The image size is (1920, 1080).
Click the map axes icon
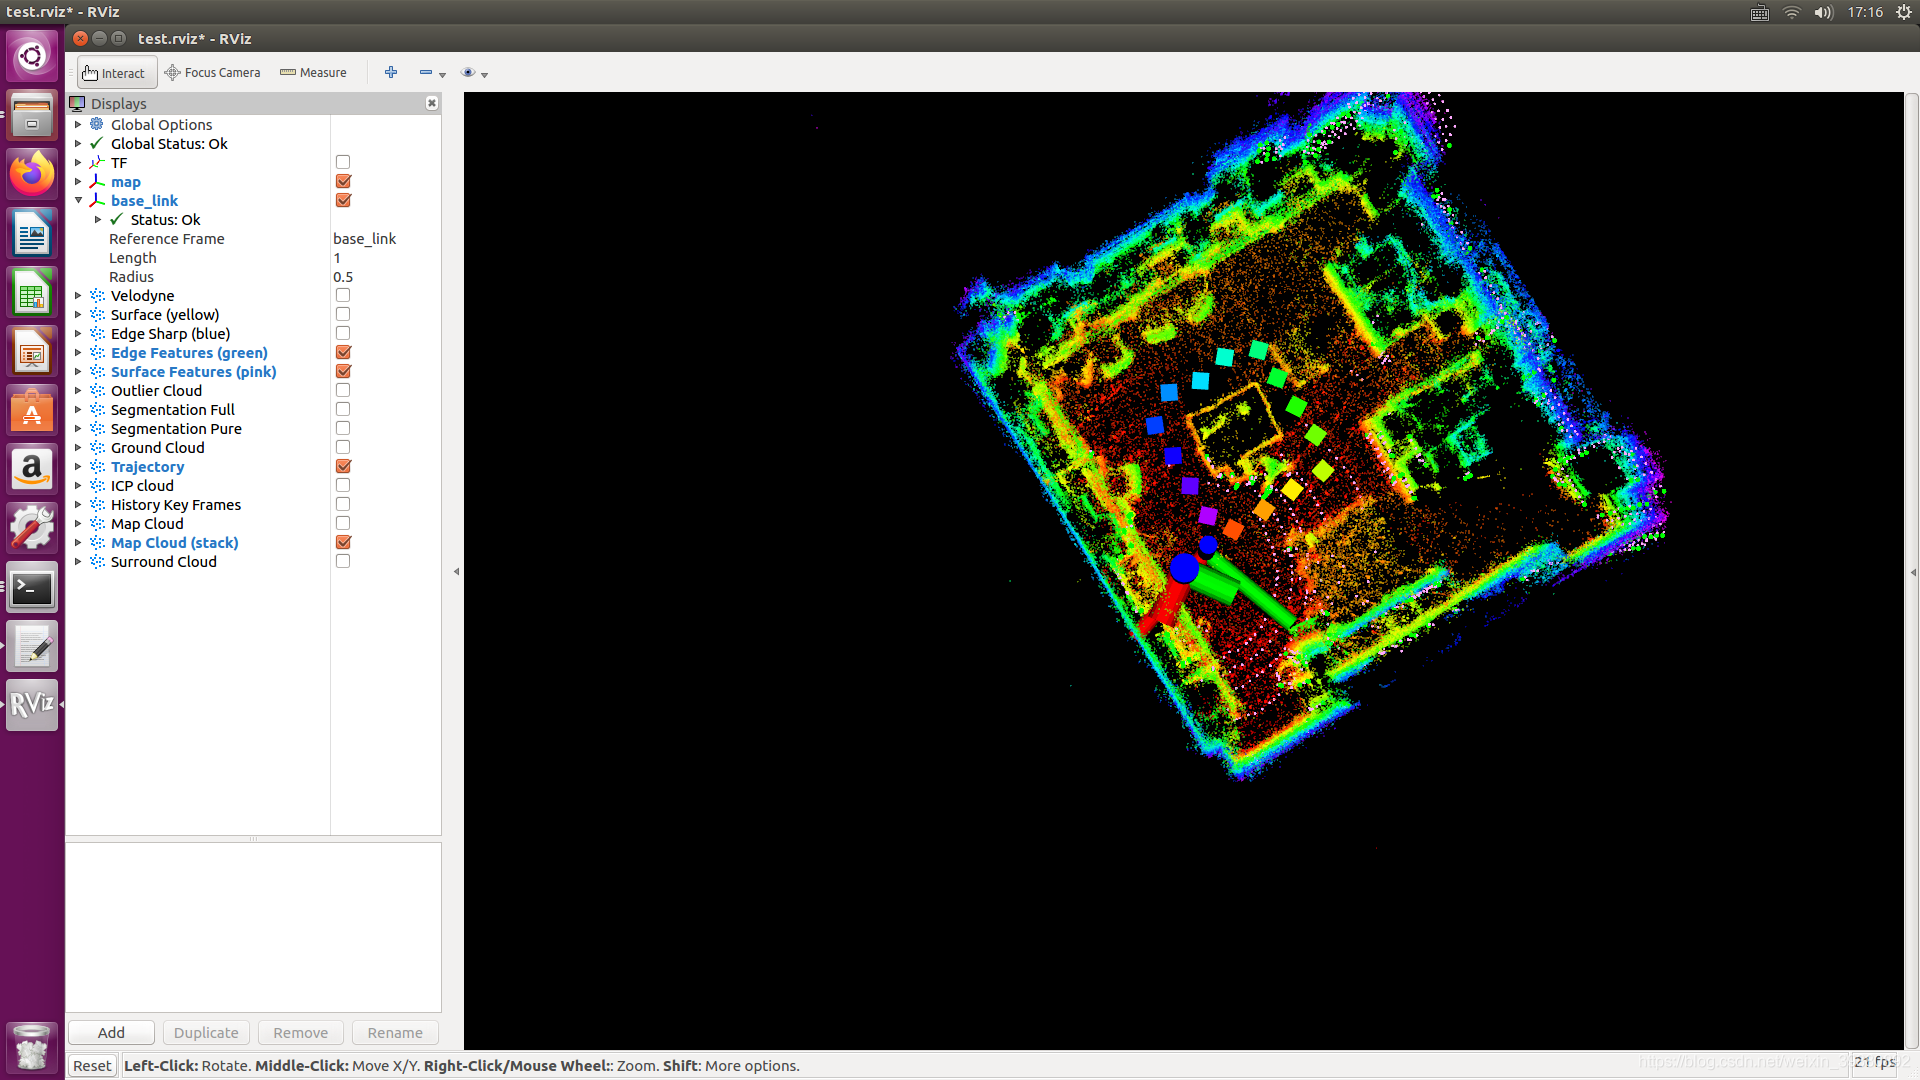point(97,181)
